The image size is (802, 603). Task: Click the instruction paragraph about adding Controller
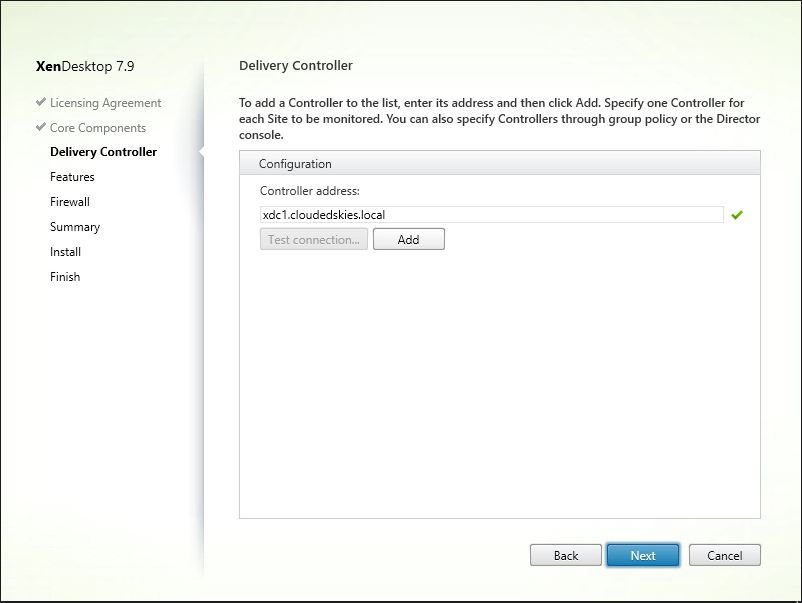point(499,119)
